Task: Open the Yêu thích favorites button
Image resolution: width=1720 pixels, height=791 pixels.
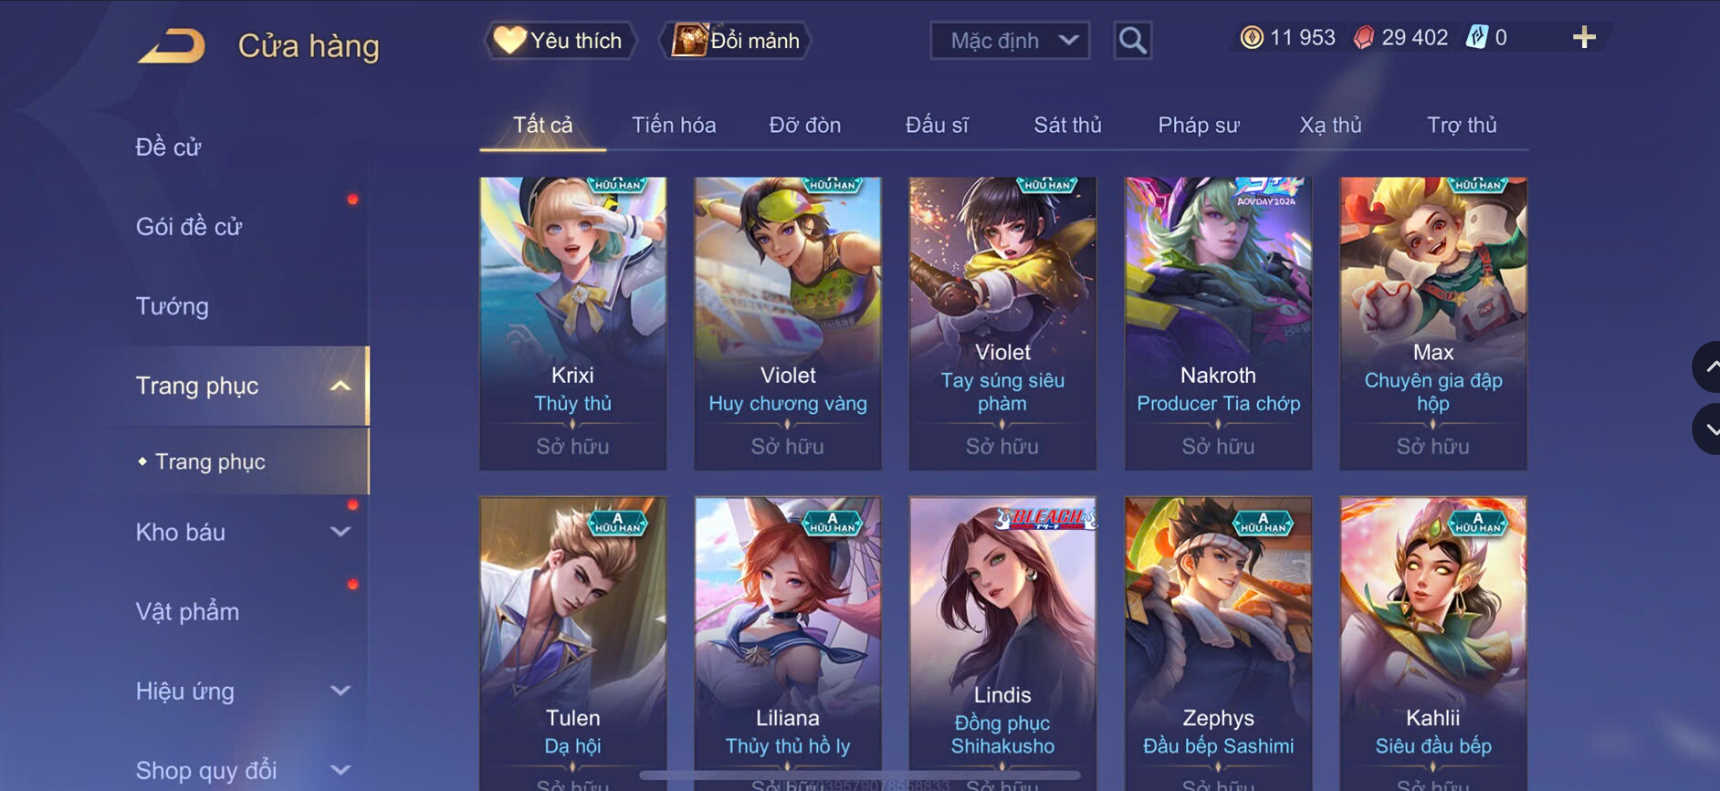Action: 560,41
